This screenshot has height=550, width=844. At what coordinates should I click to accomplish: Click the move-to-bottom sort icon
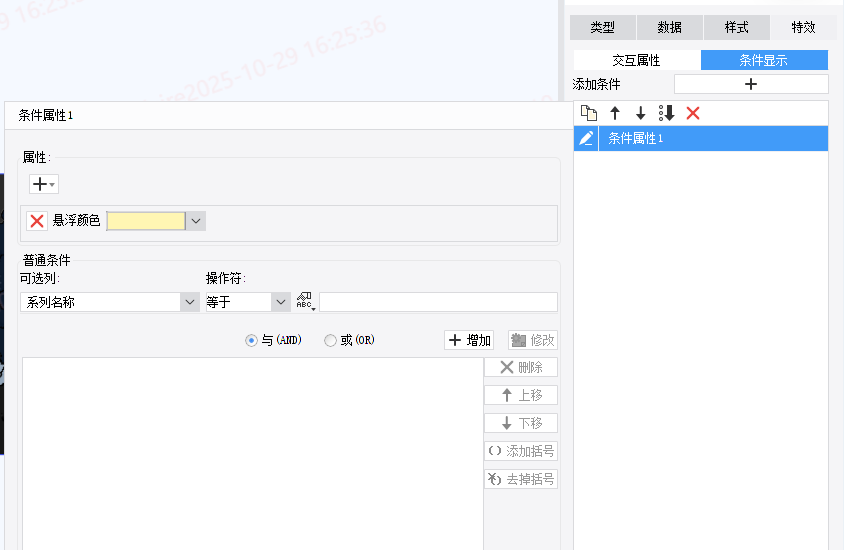[666, 113]
